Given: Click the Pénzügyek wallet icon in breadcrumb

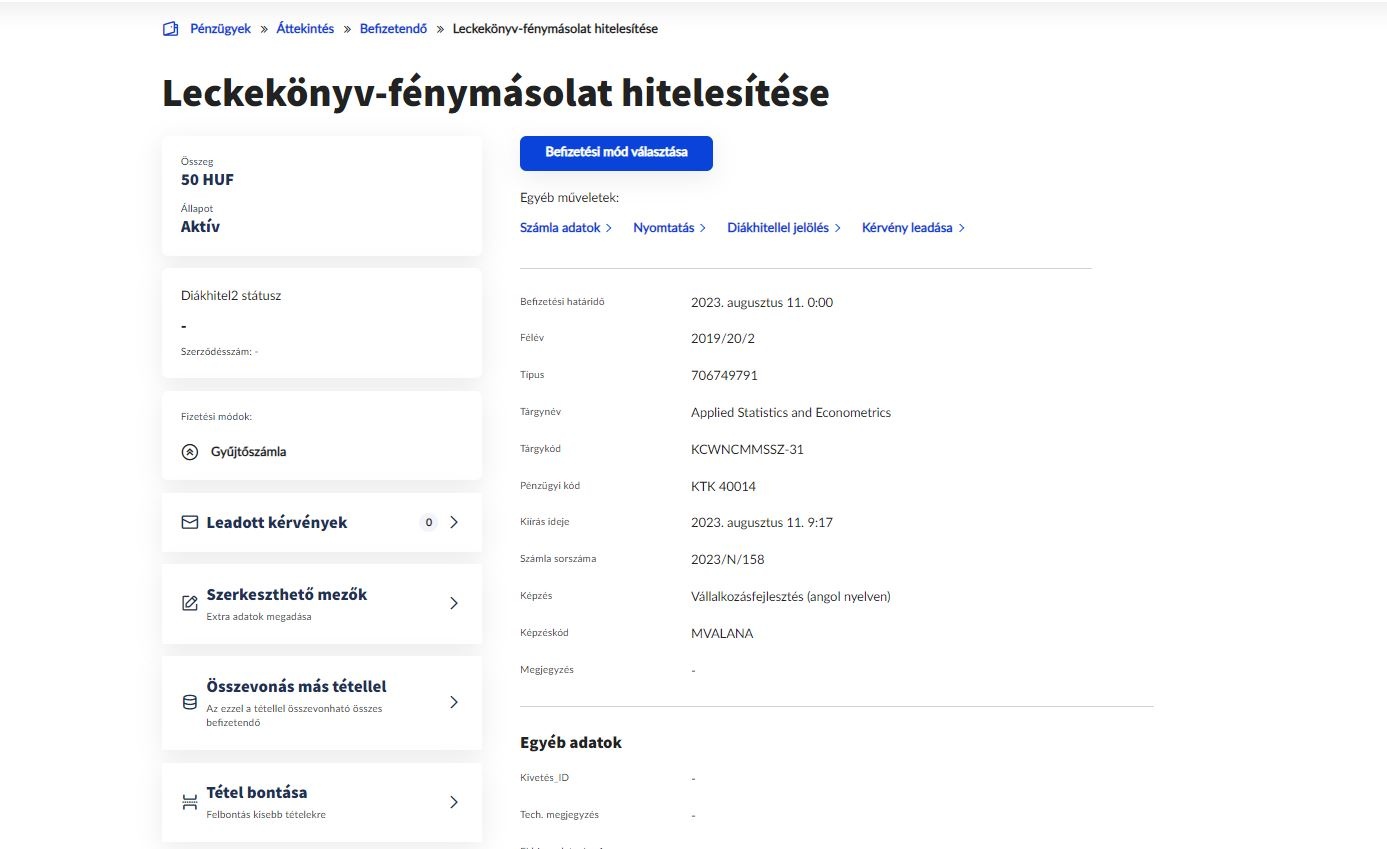Looking at the screenshot, I should [x=170, y=29].
